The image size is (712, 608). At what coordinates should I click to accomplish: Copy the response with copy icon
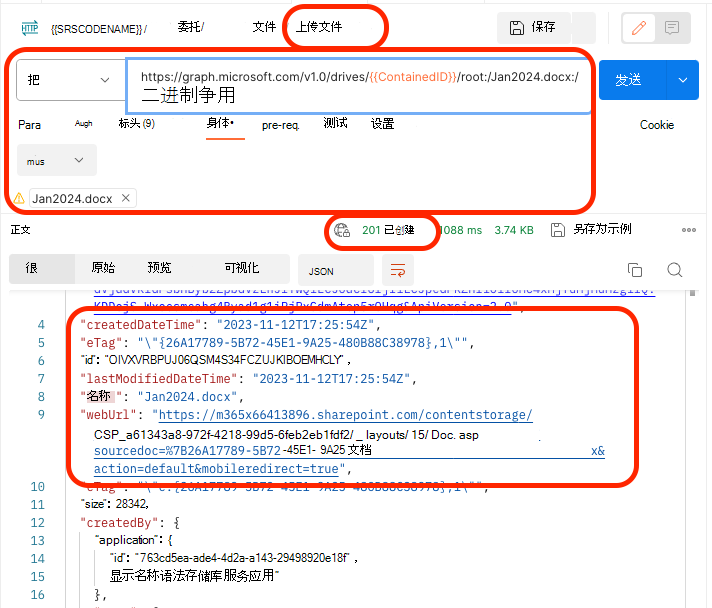634,270
